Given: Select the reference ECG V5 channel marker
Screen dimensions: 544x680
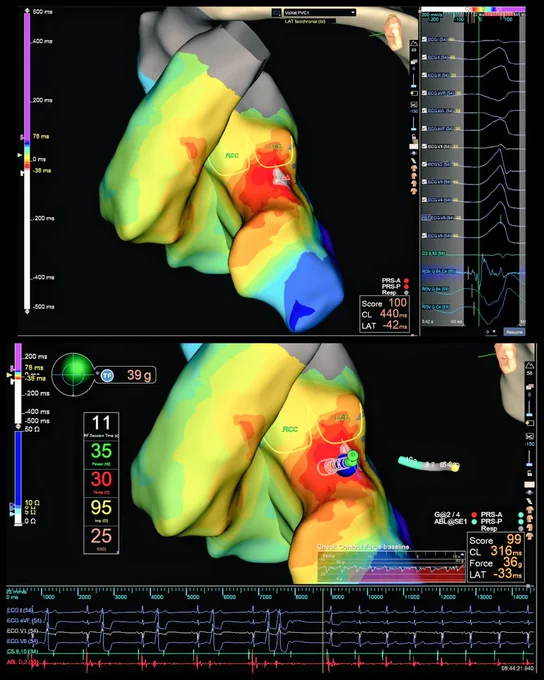Looking at the screenshot, I should click(425, 217).
